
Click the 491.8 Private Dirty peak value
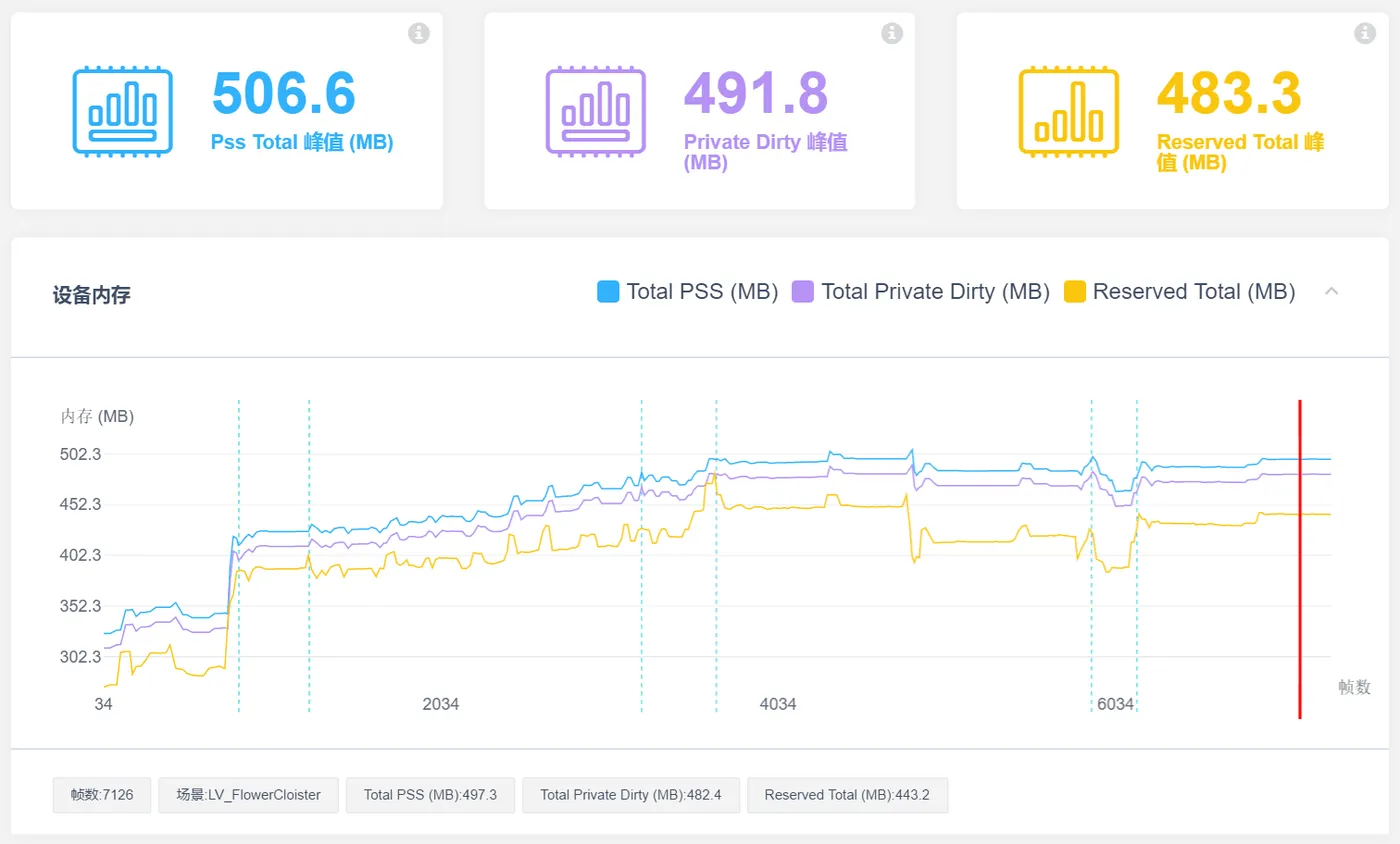click(x=756, y=94)
